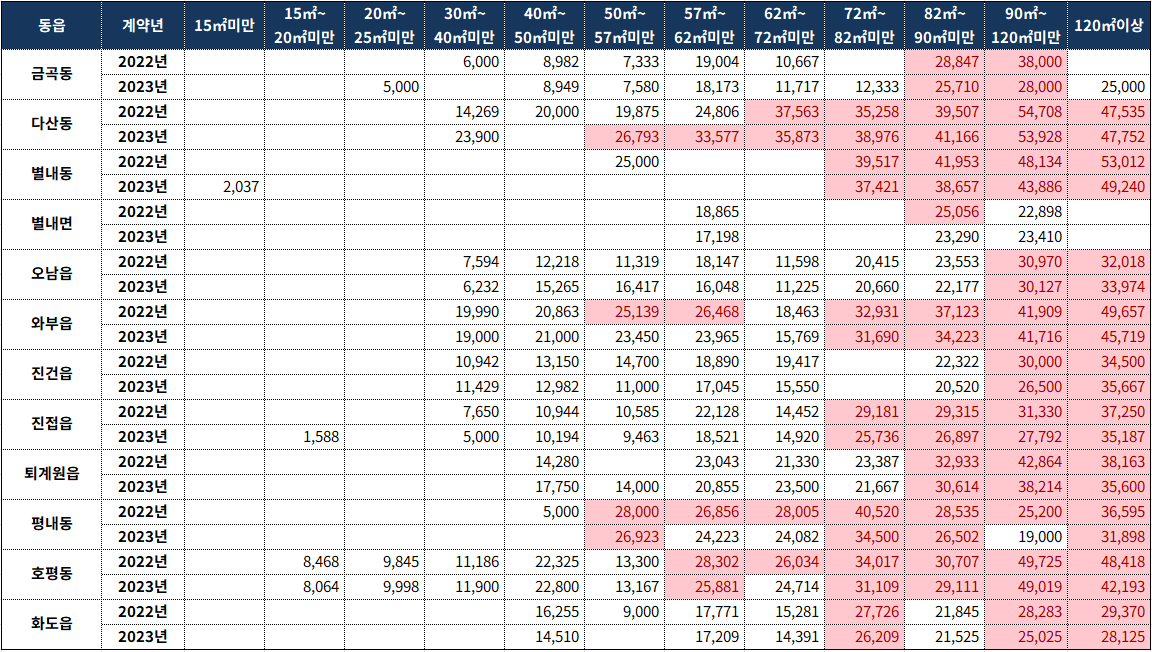The width and height of the screenshot is (1152, 652).
Task: Click the 별내동 row label
Action: [51, 175]
